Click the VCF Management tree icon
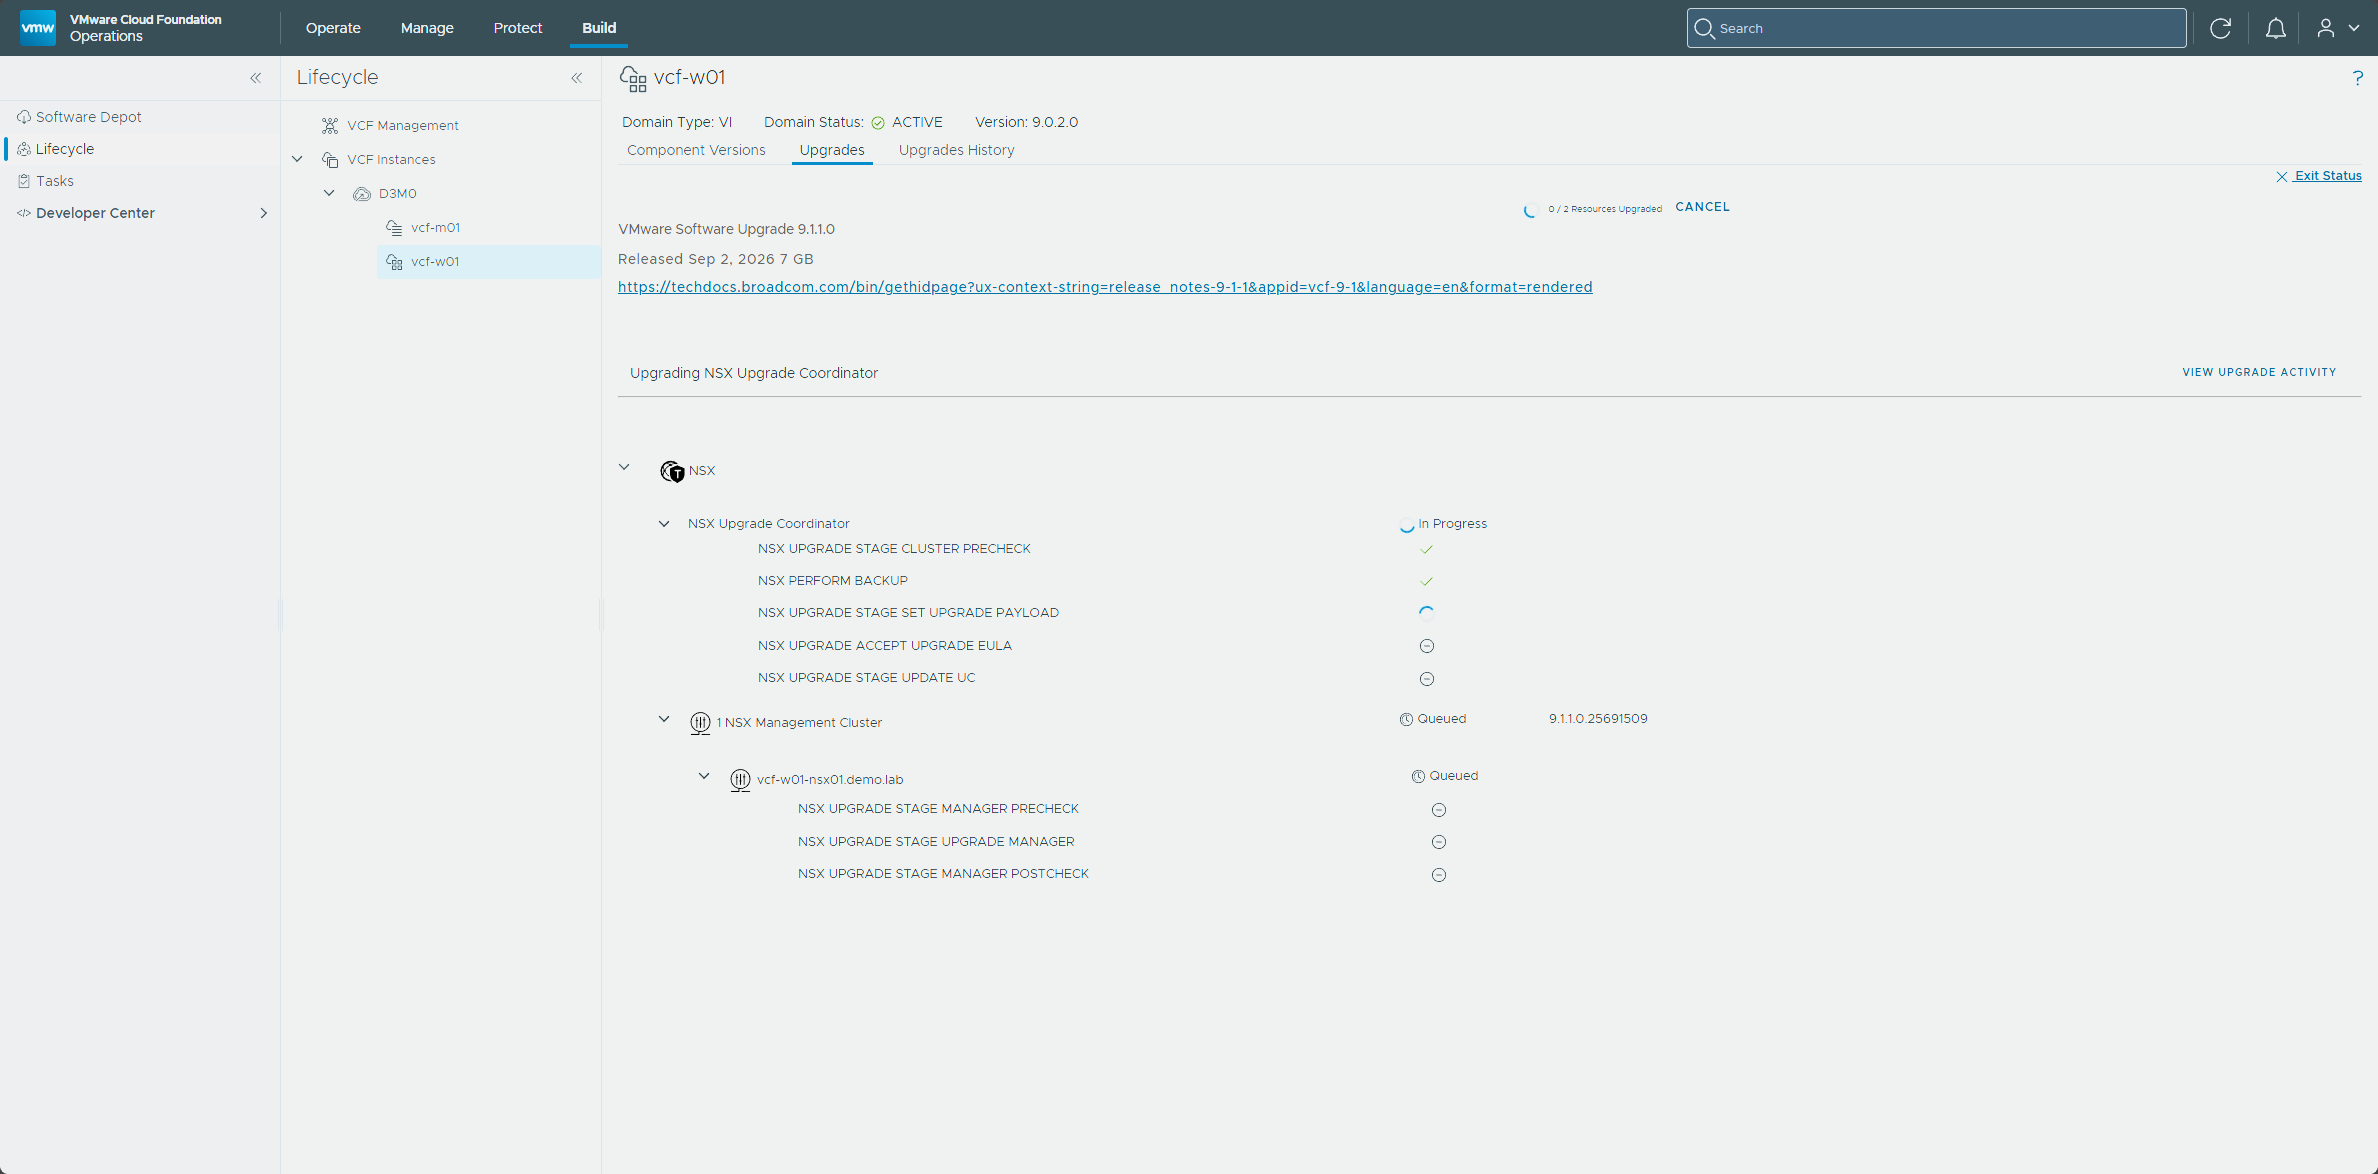The width and height of the screenshot is (2378, 1174). coord(330,125)
